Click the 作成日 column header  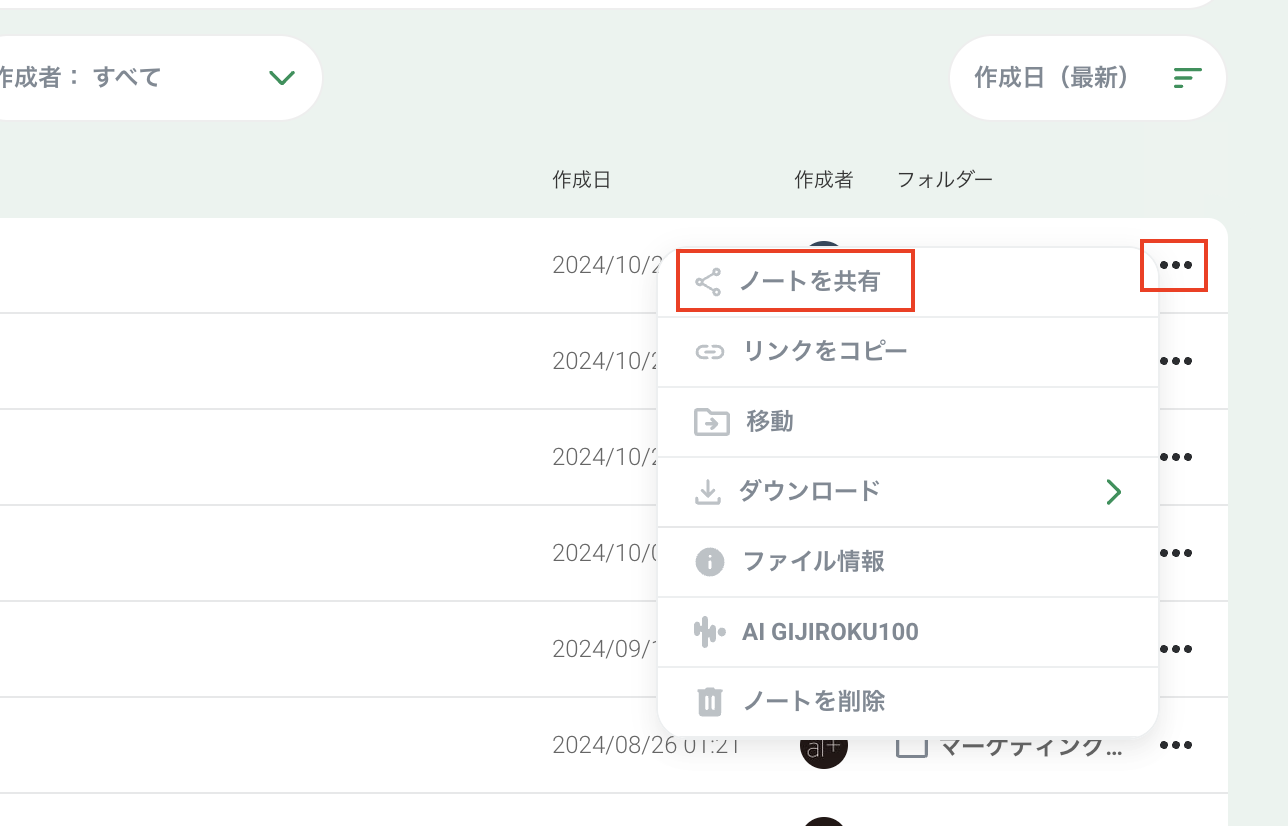[x=581, y=180]
